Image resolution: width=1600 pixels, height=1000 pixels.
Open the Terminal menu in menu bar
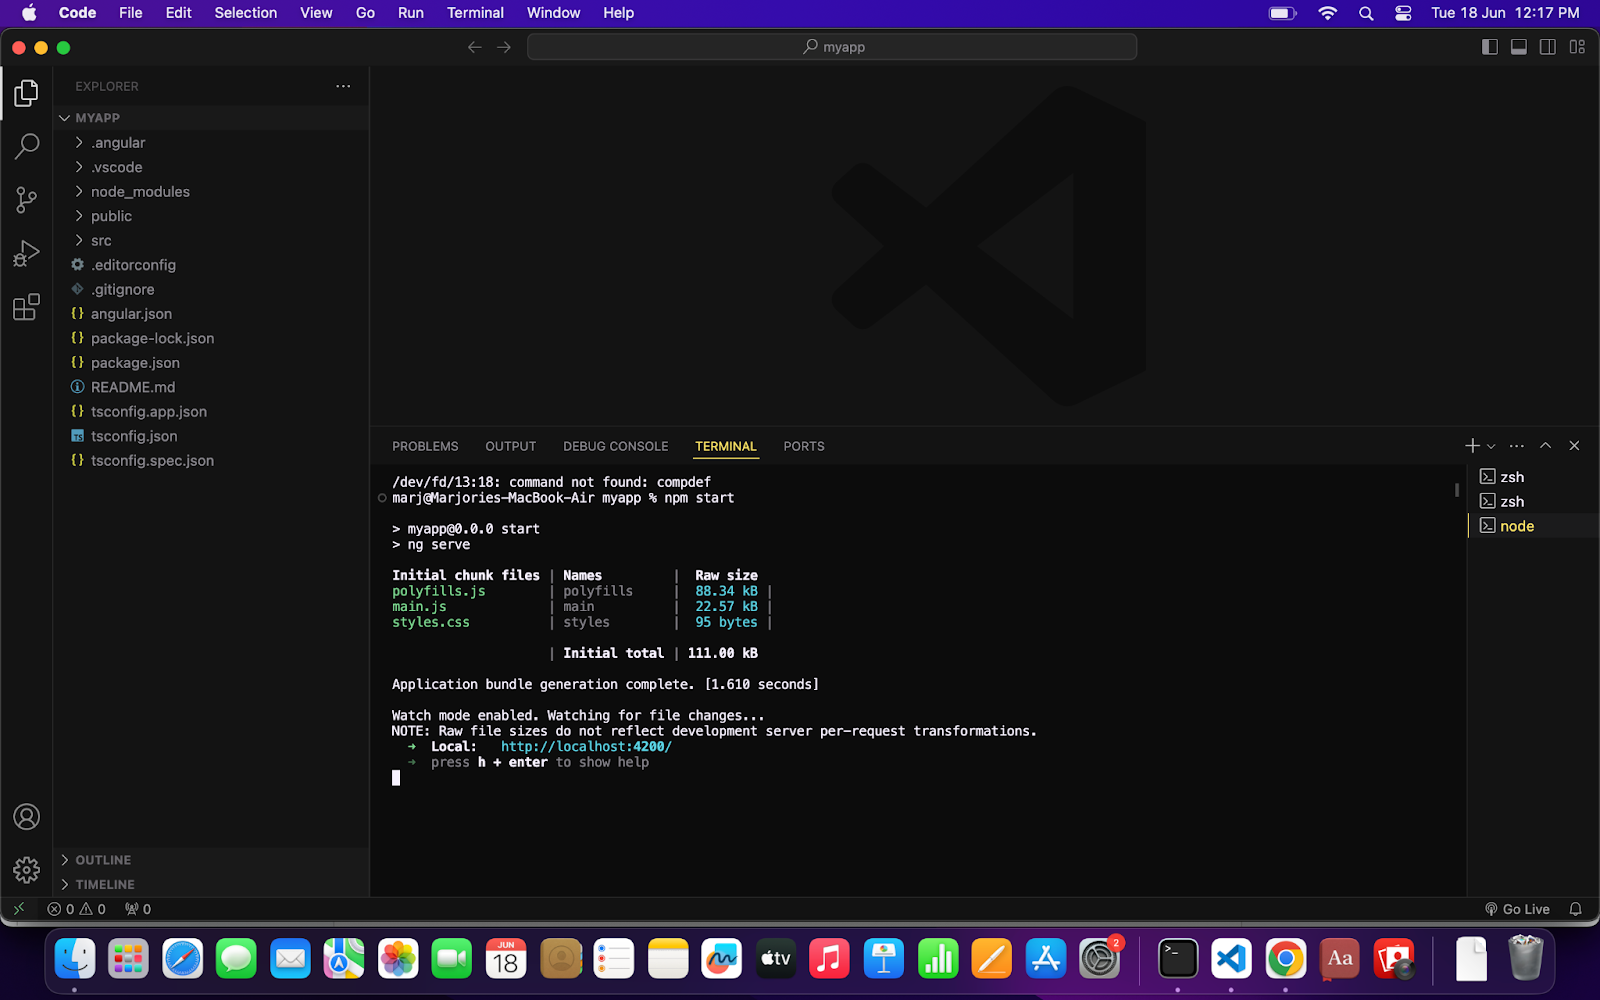pyautogui.click(x=475, y=13)
